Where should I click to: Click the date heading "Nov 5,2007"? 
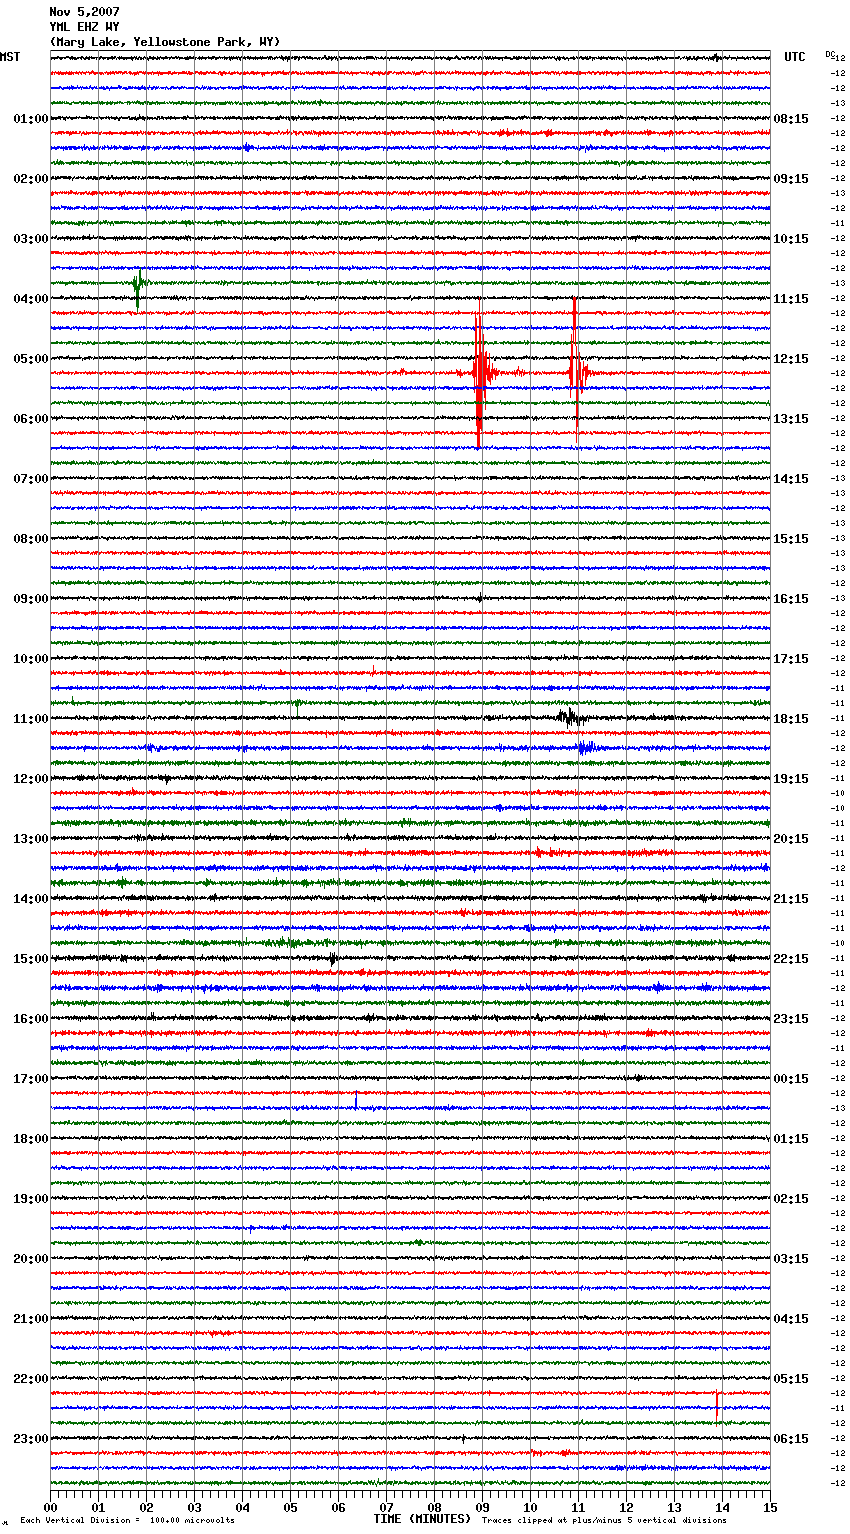click(x=84, y=12)
